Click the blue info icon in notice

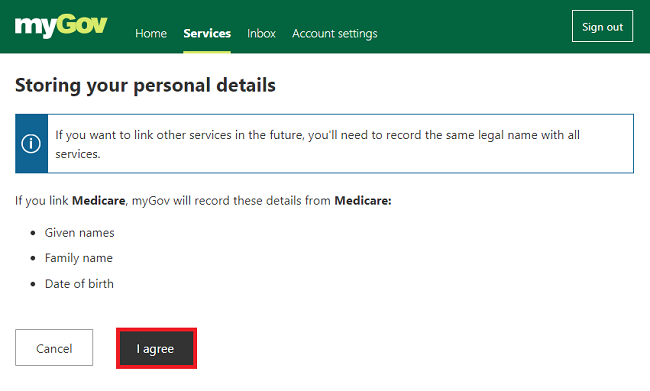point(31,143)
